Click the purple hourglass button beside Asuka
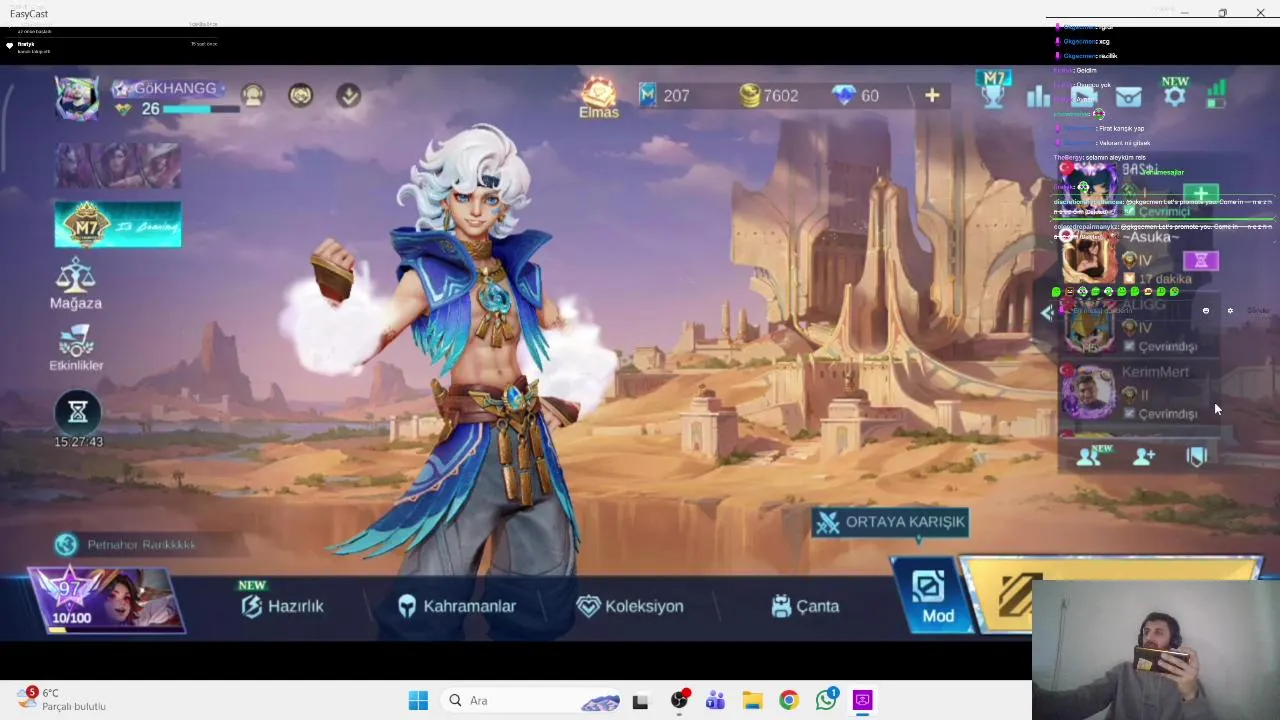 [x=1201, y=260]
